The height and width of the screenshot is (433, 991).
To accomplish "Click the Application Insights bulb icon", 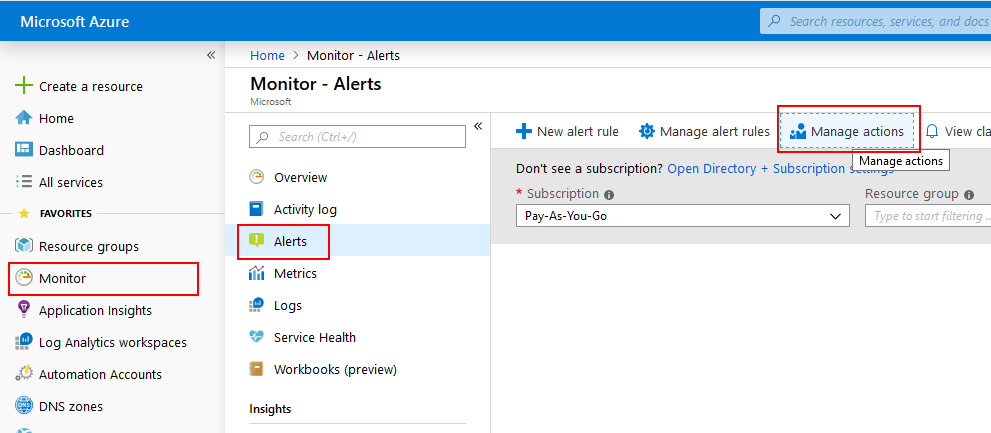I will 23,310.
